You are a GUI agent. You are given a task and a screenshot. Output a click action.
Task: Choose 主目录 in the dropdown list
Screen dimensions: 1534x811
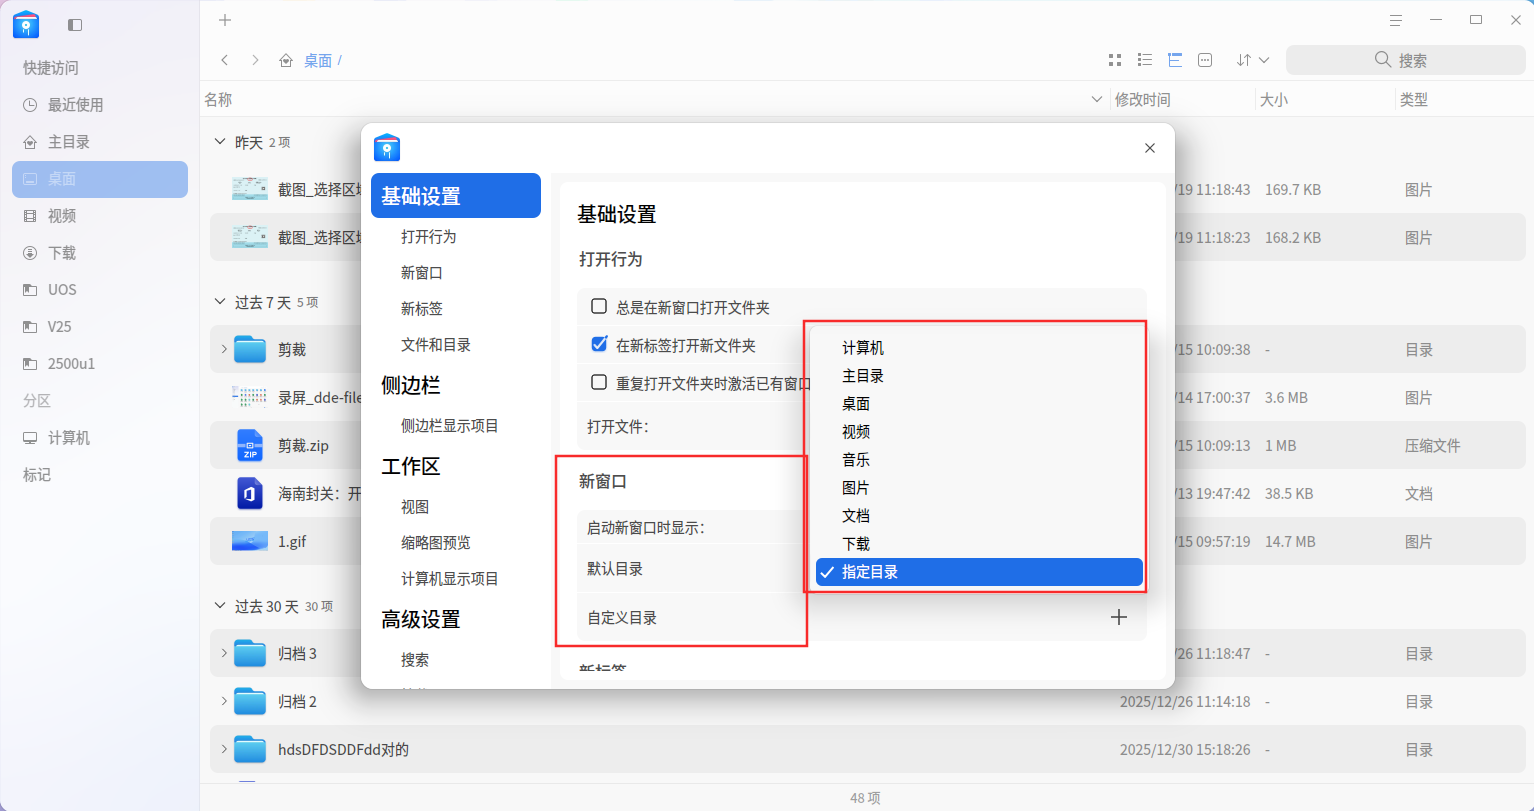click(979, 376)
